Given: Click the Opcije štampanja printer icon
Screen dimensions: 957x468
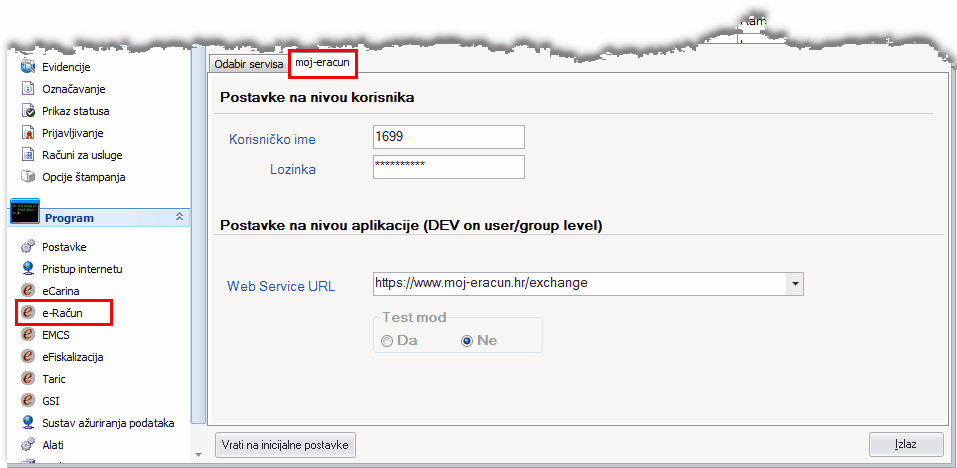Looking at the screenshot, I should click(27, 177).
